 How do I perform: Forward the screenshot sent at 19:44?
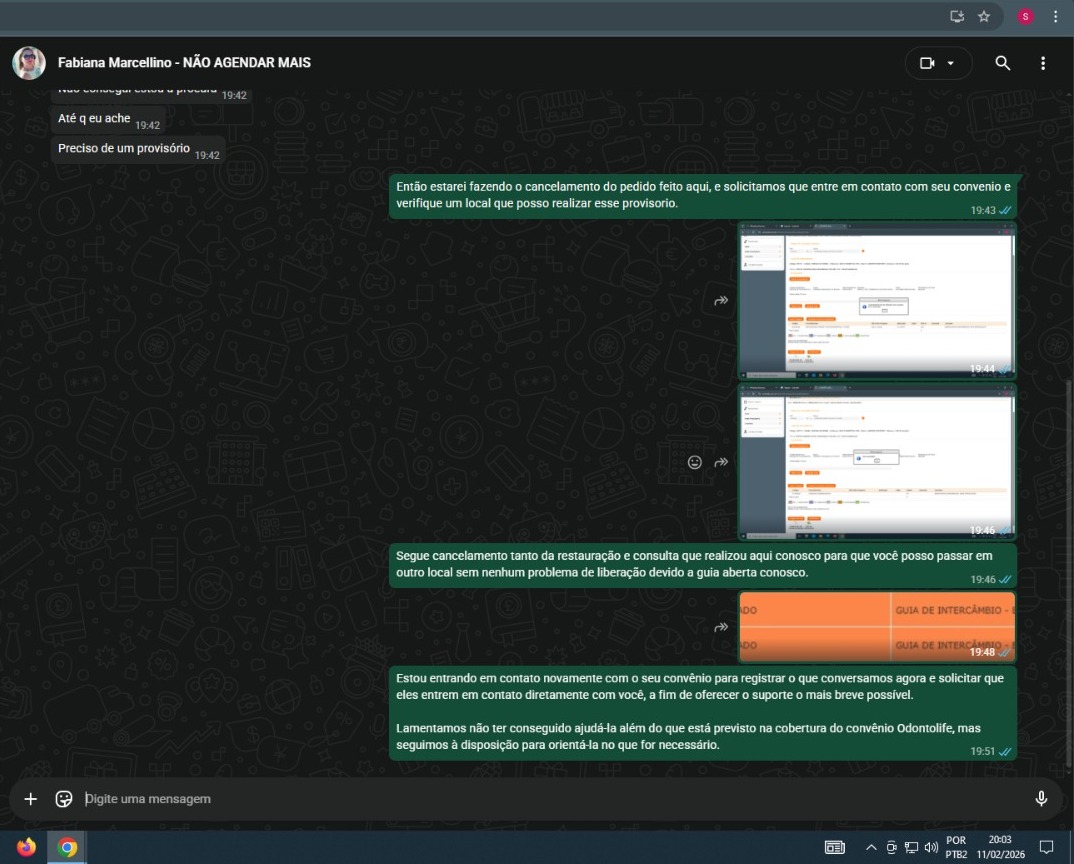[x=721, y=300]
